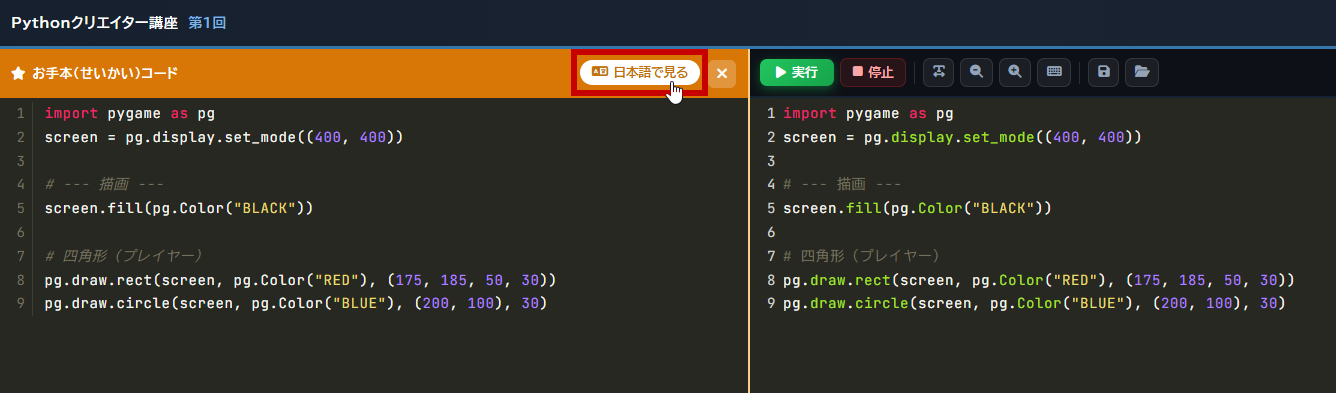Viewport: 1336px width, 393px height.
Task: Click editor comment line # --- 描画 ---
Action: coord(842,184)
